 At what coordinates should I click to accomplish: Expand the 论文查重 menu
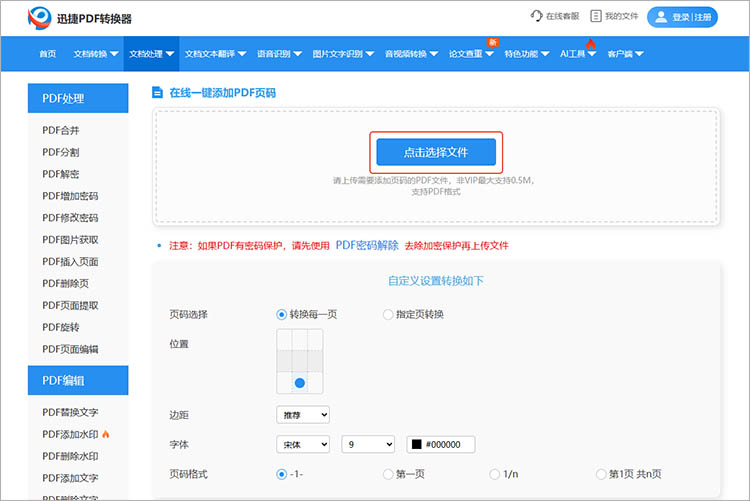point(471,54)
